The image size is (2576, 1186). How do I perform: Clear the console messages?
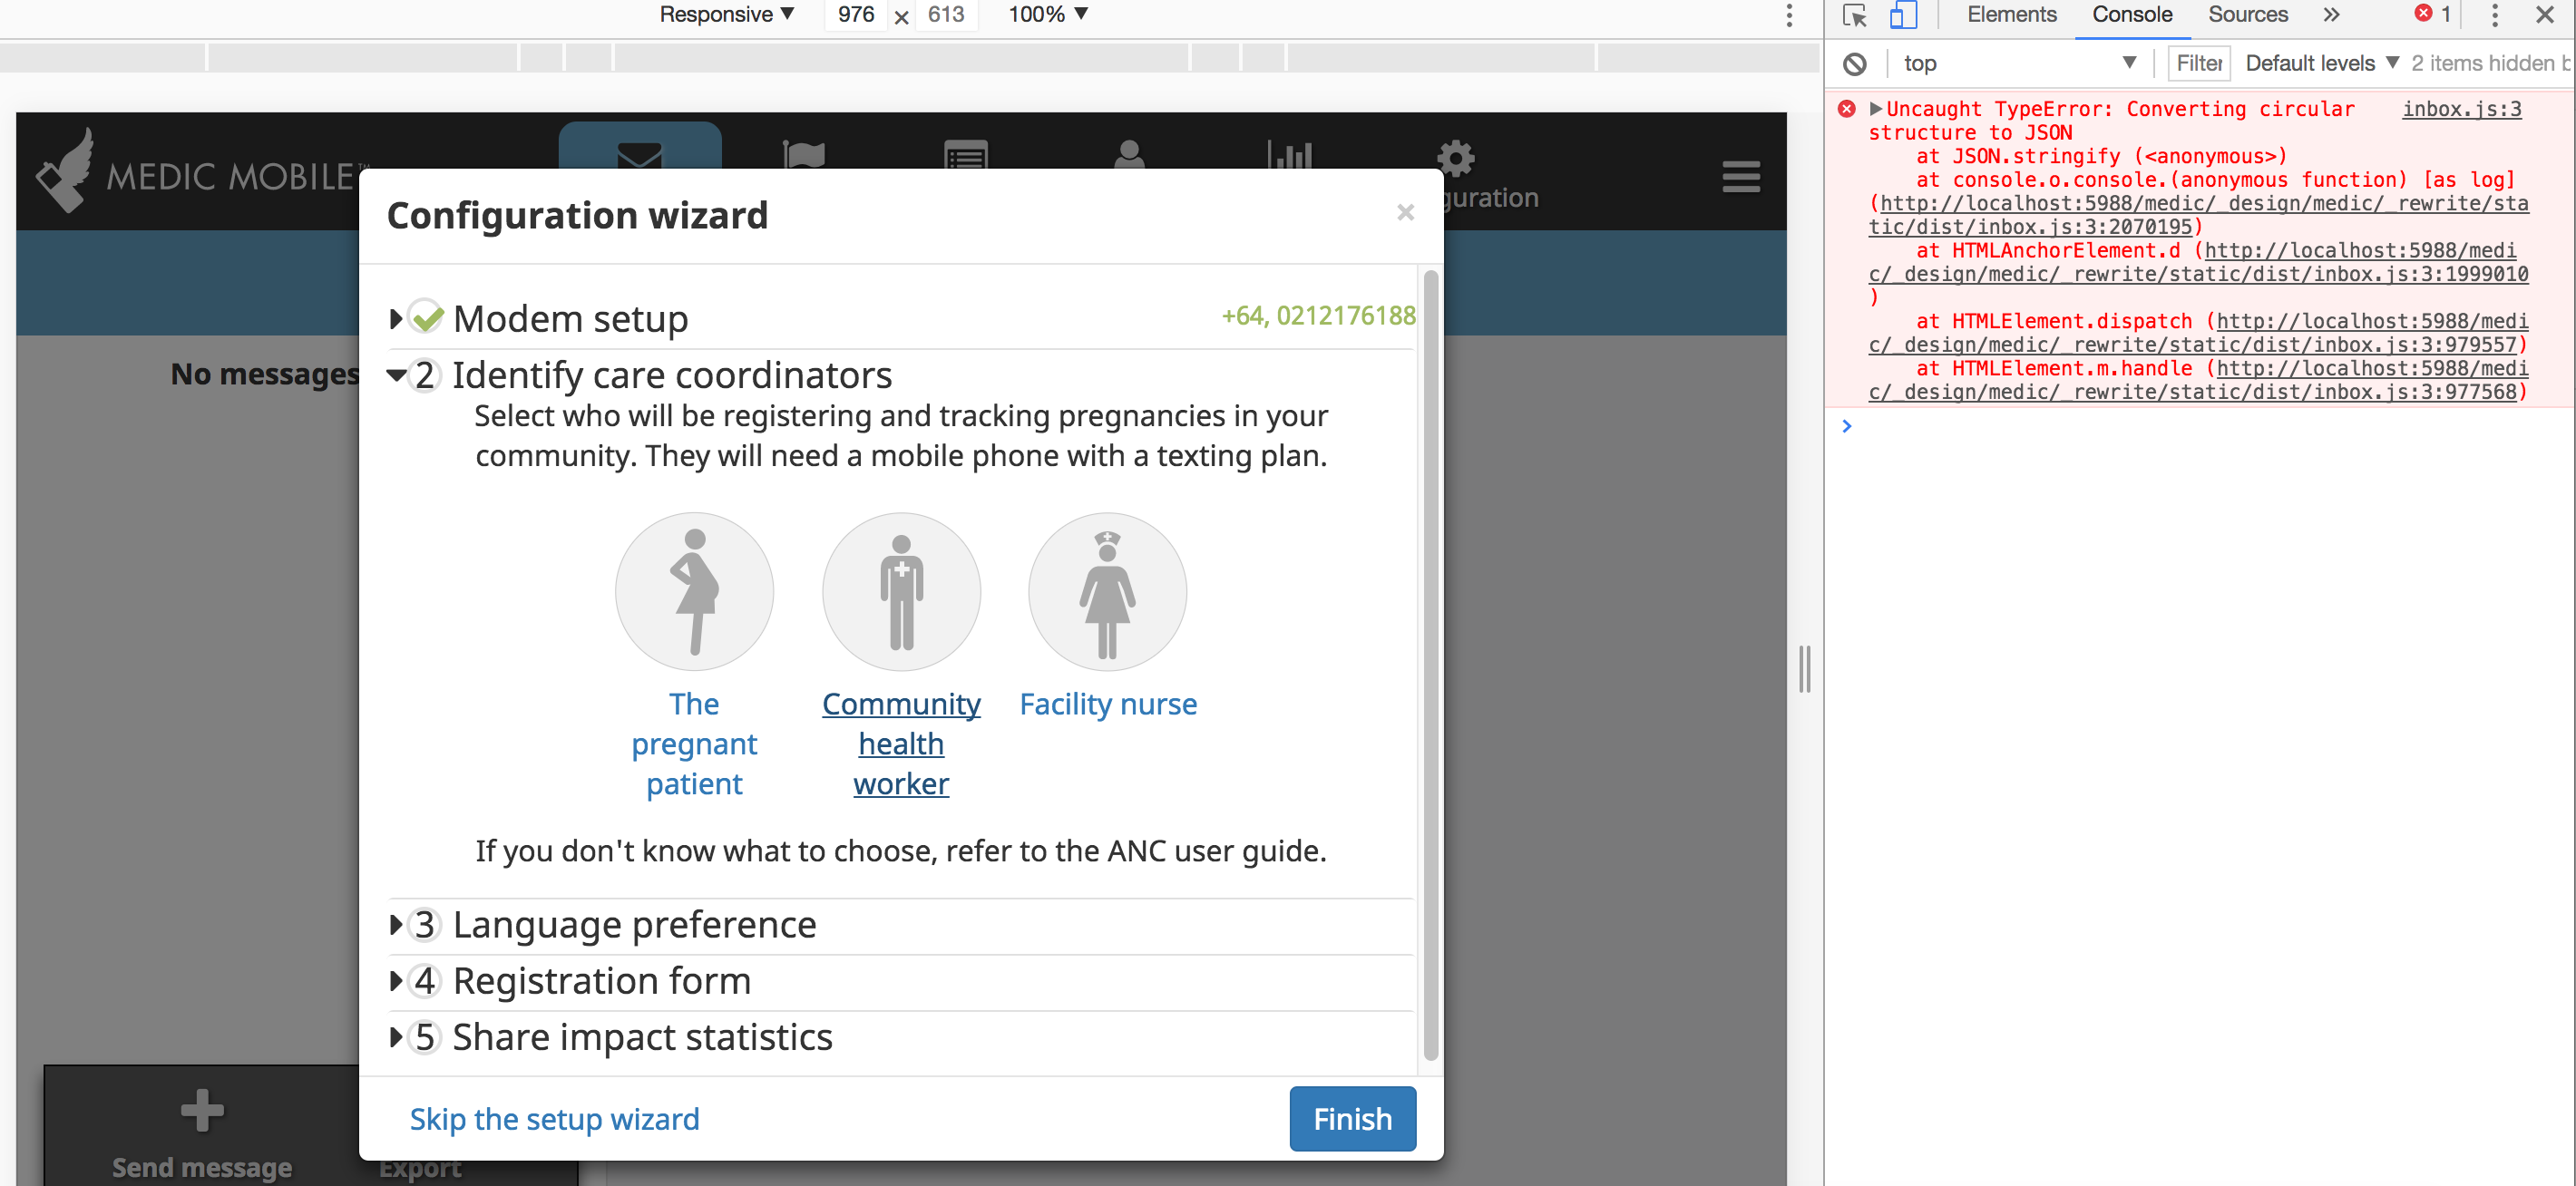(1856, 63)
